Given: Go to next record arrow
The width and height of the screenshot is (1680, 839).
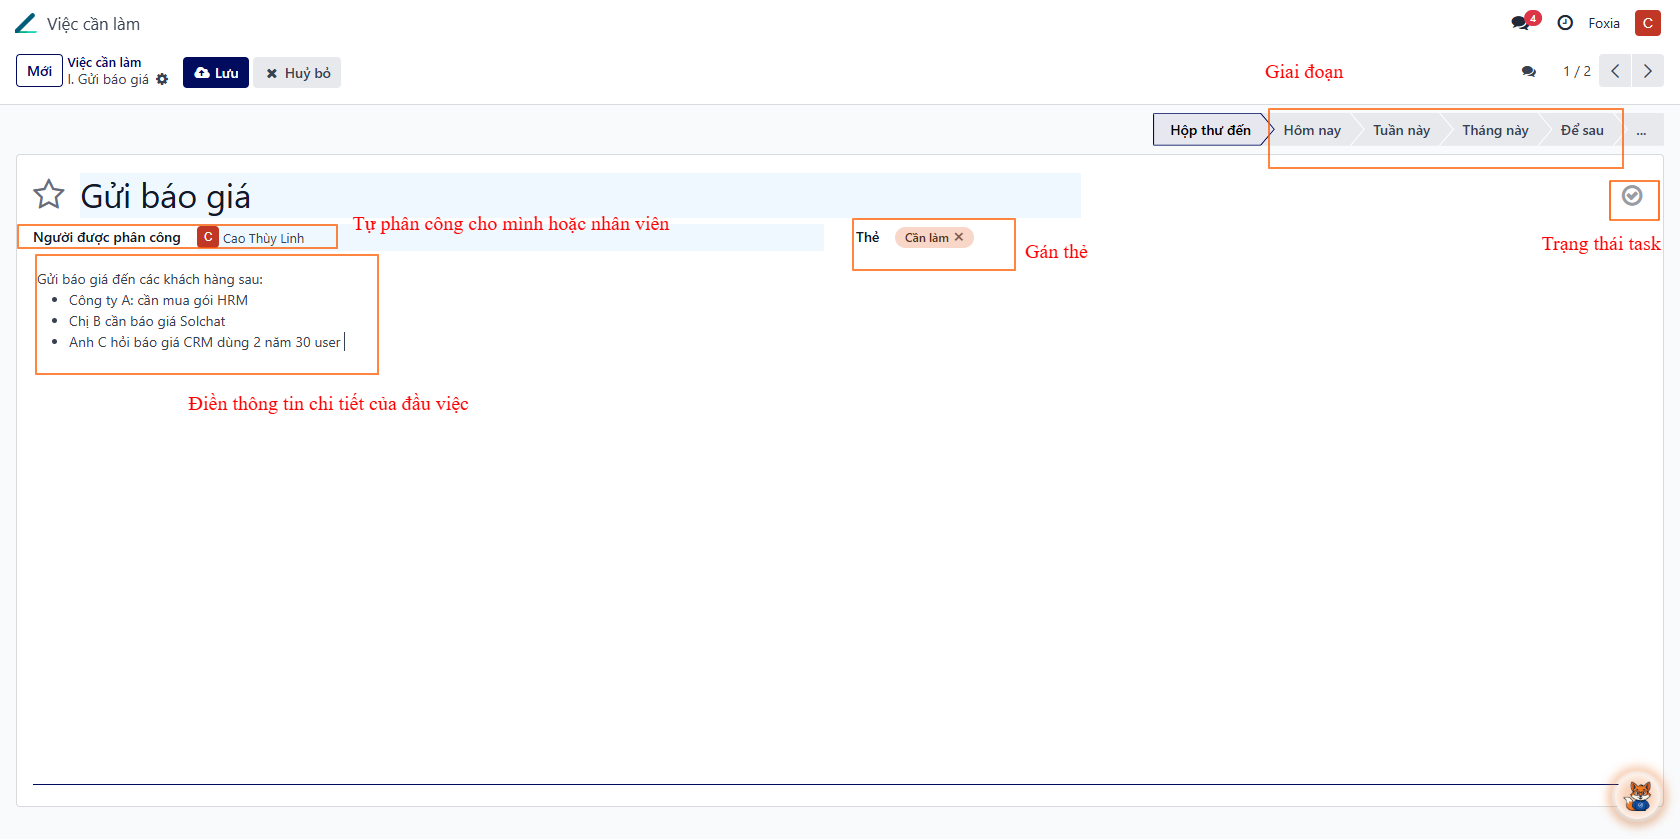Looking at the screenshot, I should click(1647, 71).
